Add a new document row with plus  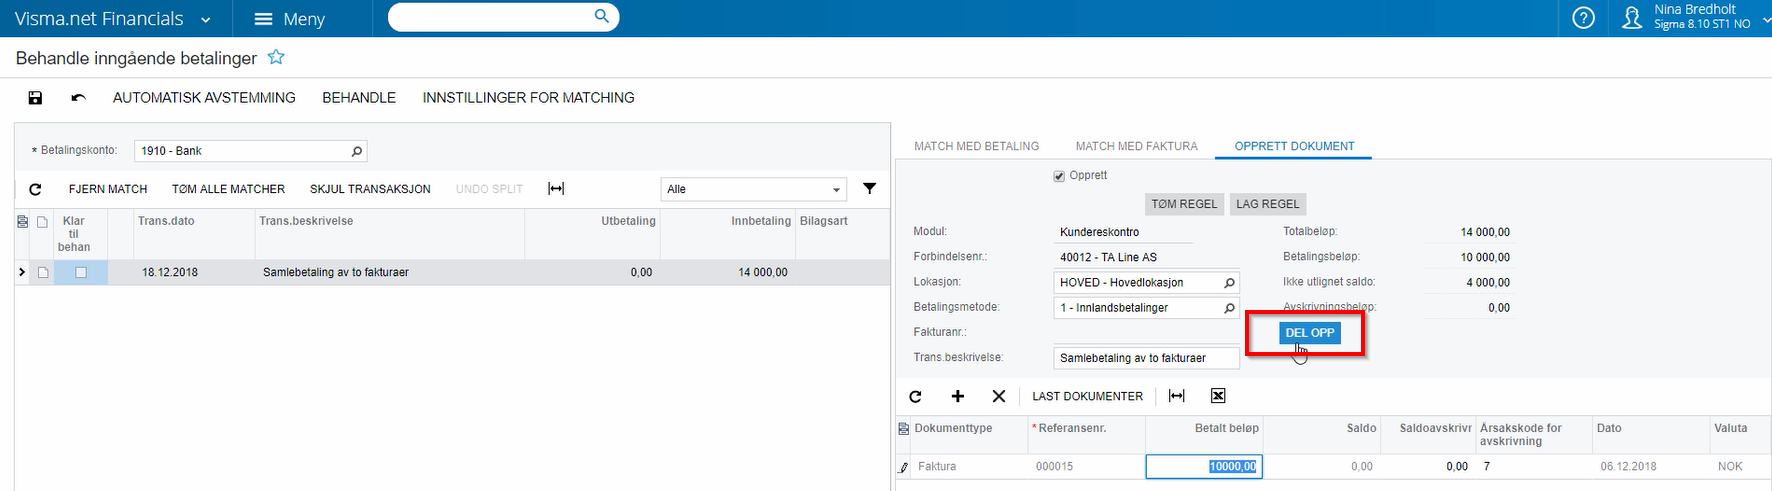coord(957,396)
